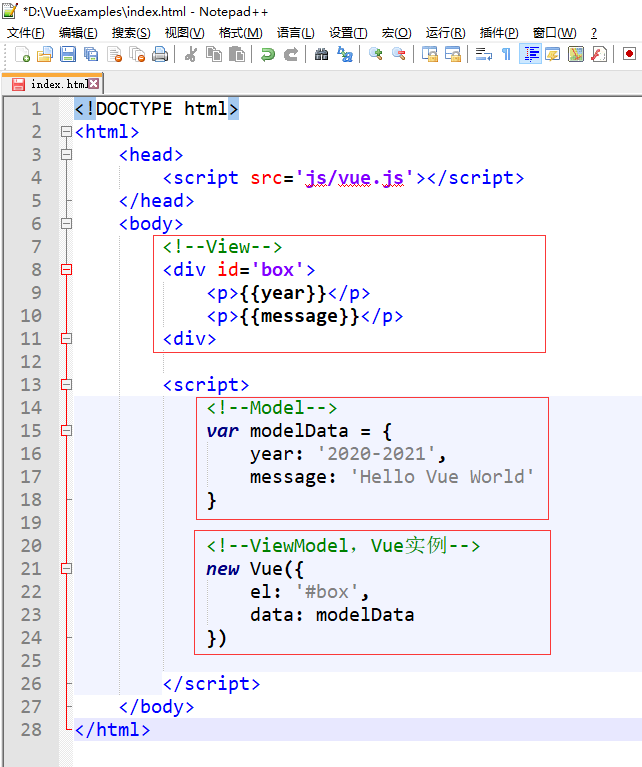Open the ? help menu
This screenshot has width=642, height=767.
coord(594,33)
